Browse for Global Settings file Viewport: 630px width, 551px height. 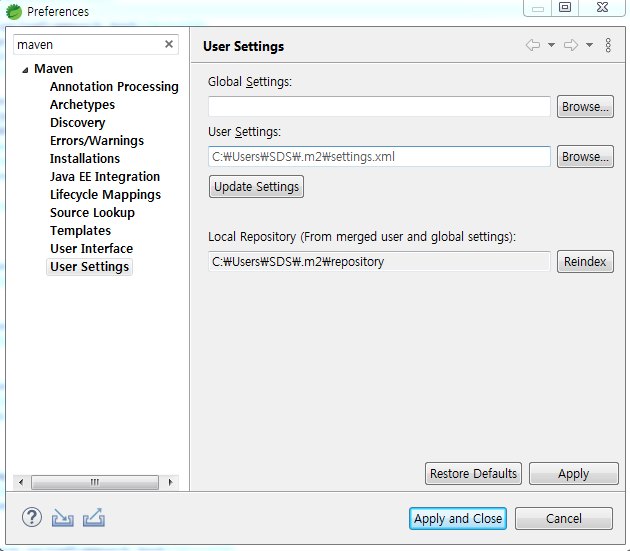point(585,107)
